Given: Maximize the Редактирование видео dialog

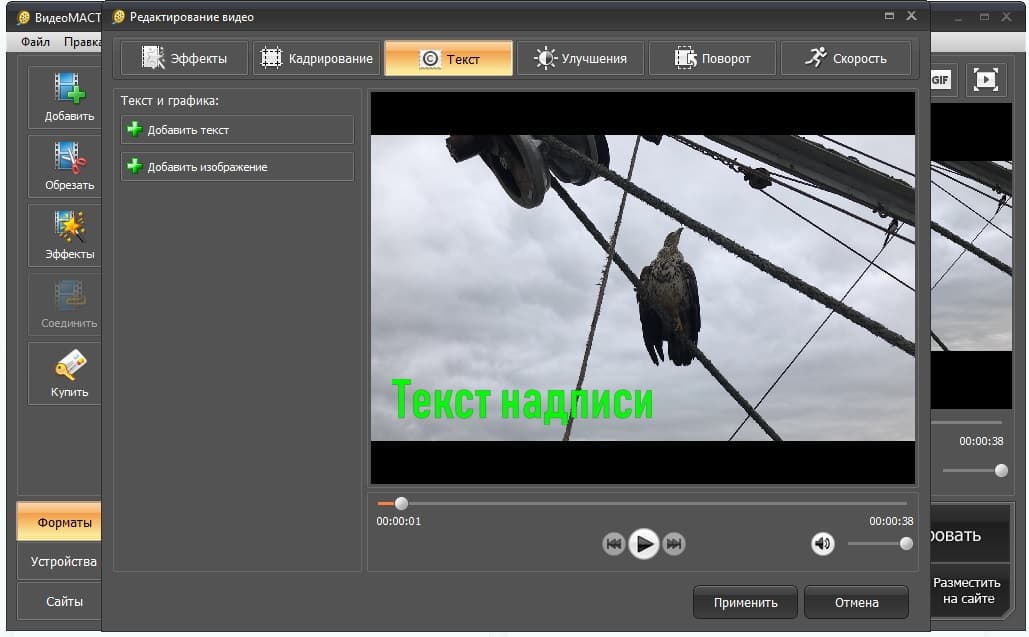Looking at the screenshot, I should click(x=889, y=16).
